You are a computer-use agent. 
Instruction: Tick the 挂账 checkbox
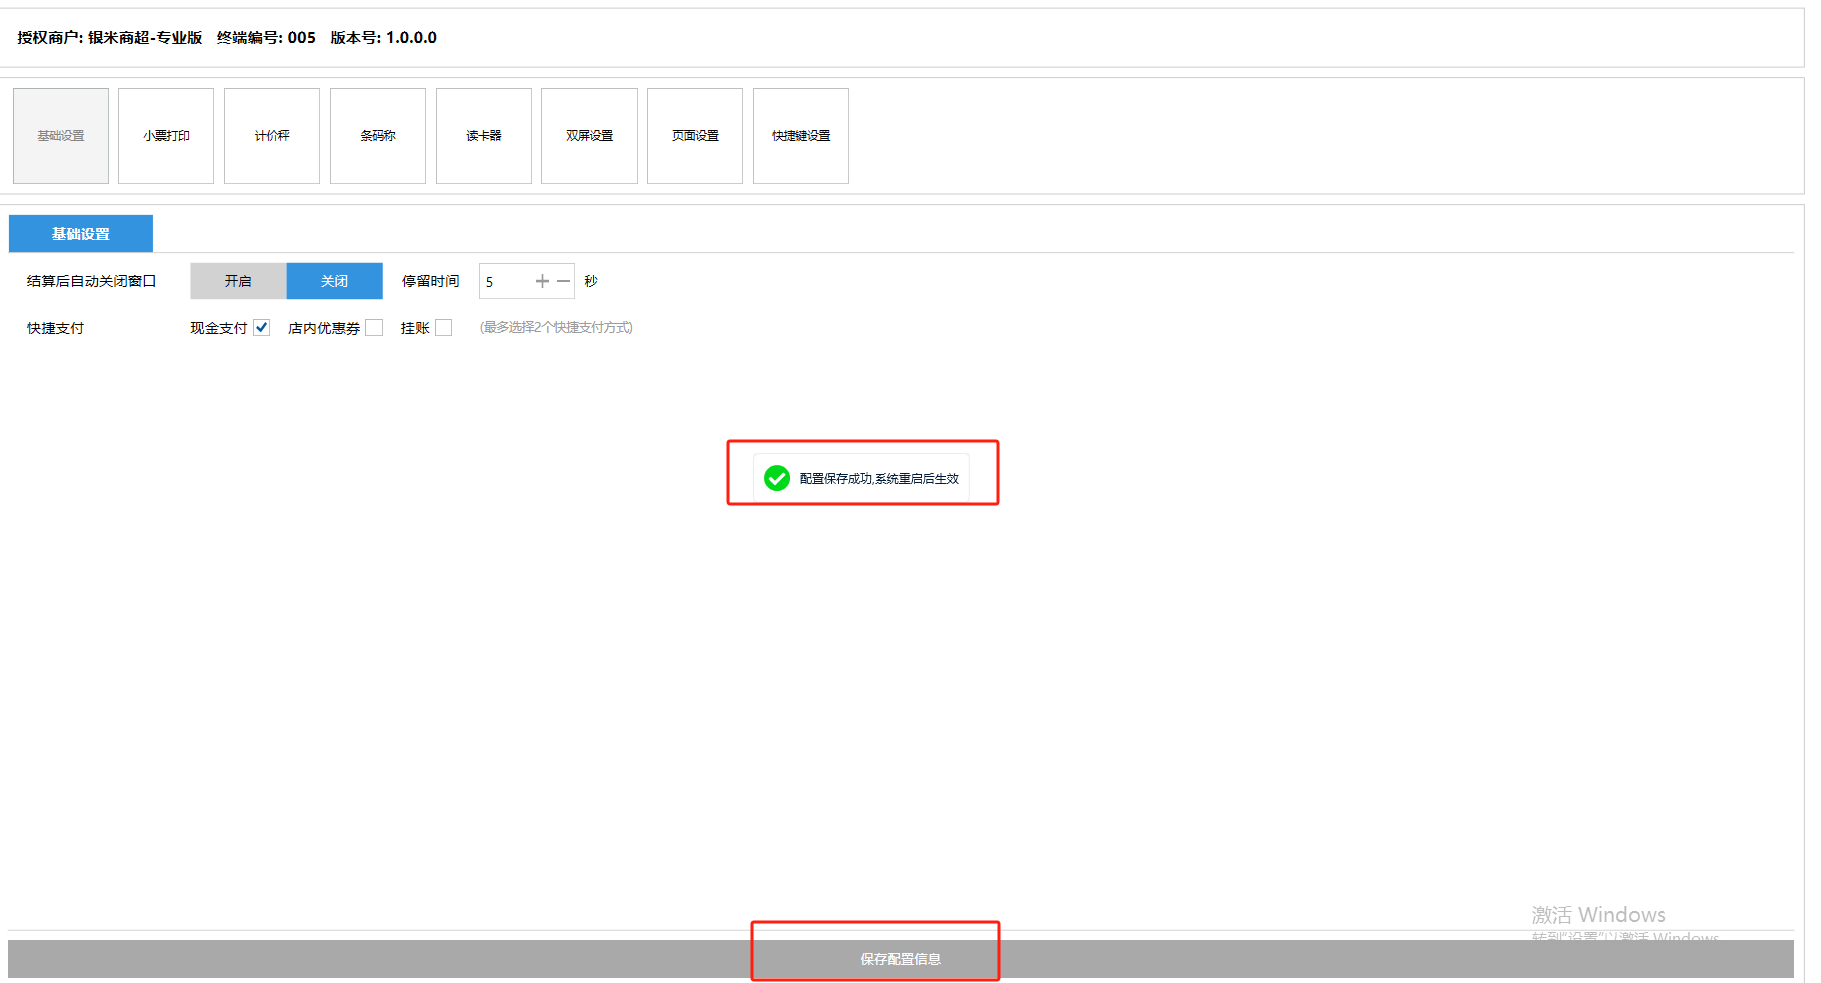point(444,328)
